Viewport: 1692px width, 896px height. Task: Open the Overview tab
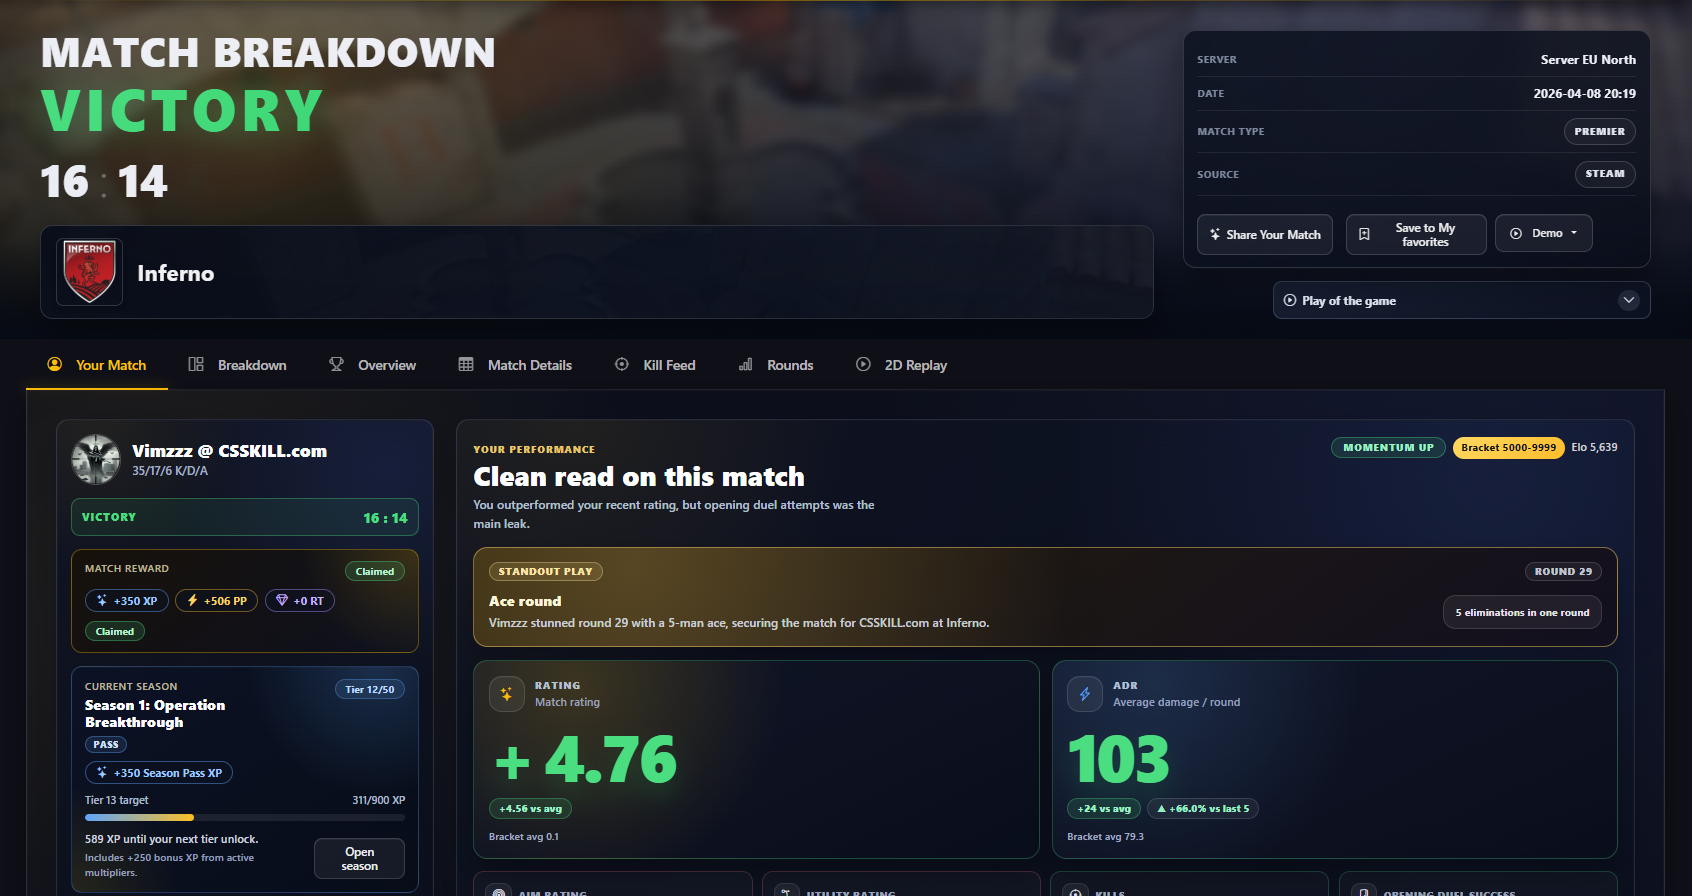372,365
